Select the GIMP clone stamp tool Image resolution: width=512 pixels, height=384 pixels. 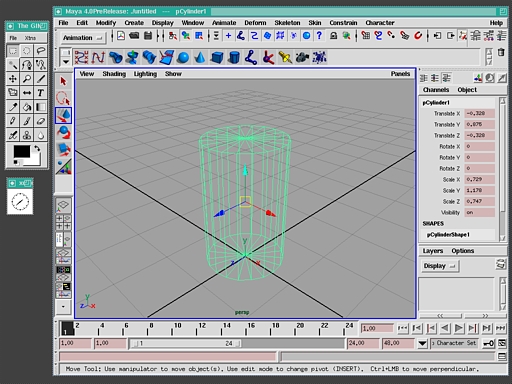27,135
